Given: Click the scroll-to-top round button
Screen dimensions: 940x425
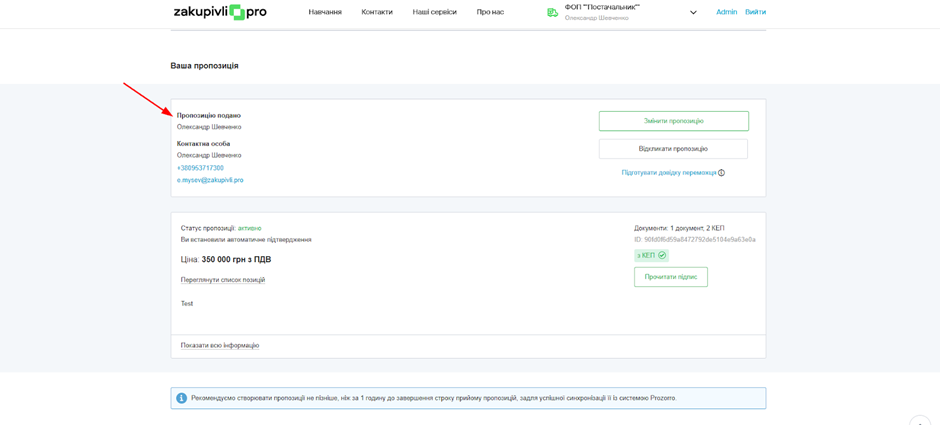Looking at the screenshot, I should (x=920, y=420).
